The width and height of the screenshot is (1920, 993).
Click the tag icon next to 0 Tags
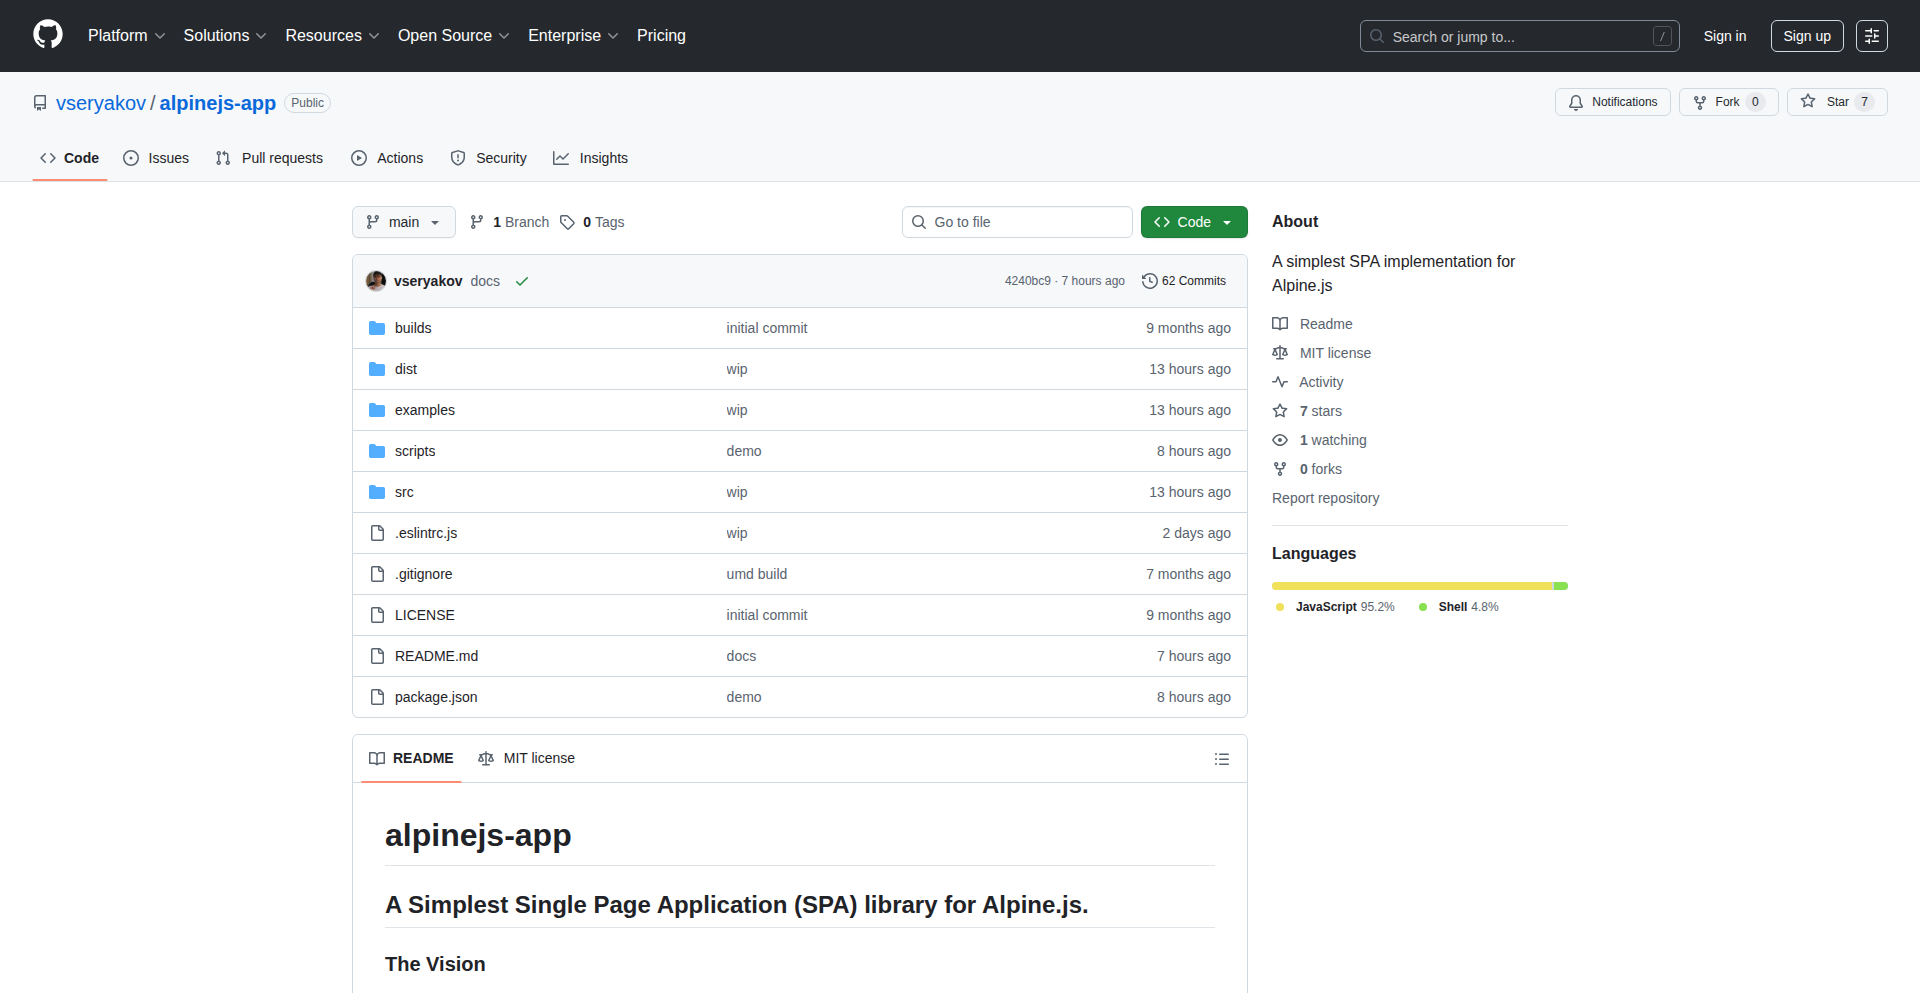coord(567,222)
